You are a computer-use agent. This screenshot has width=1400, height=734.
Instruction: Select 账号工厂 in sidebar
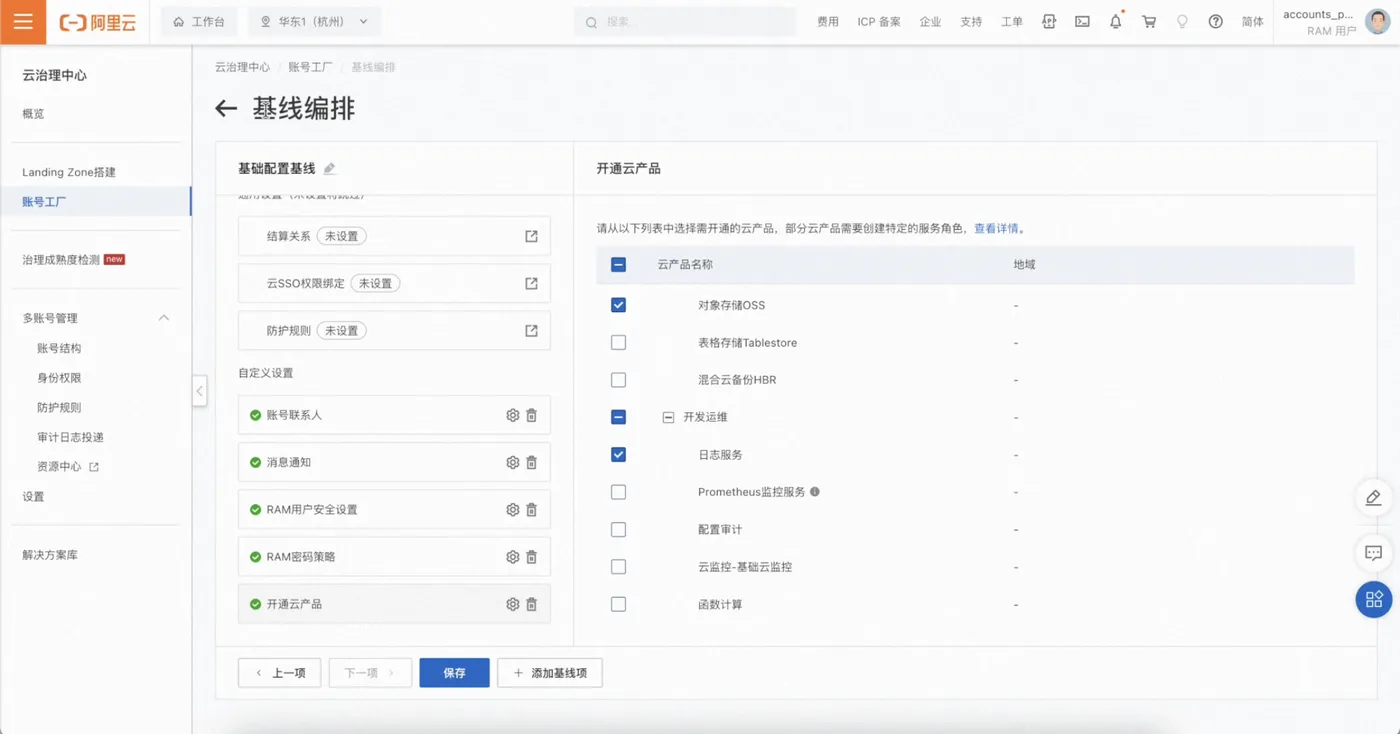click(x=44, y=202)
